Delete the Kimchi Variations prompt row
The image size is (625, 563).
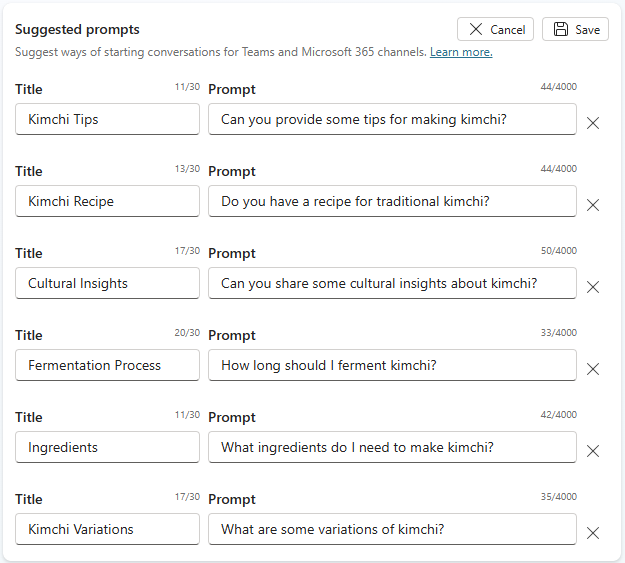(592, 533)
